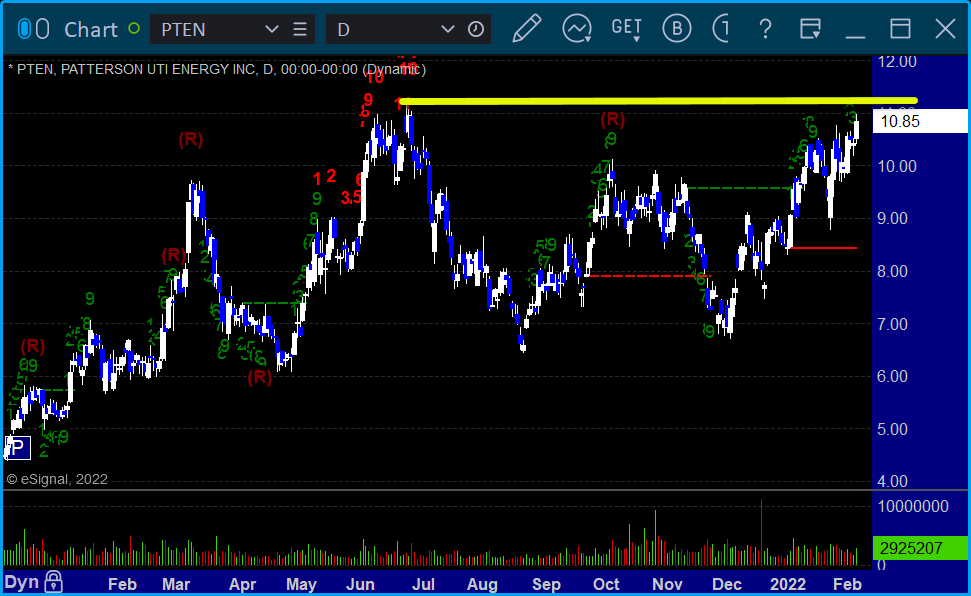
Task: Click the tall green volume bar in late October
Action: [655, 537]
